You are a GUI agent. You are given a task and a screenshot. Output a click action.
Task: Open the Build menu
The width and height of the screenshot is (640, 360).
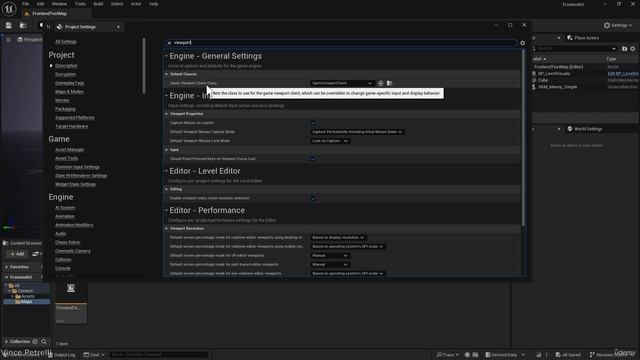pos(98,4)
